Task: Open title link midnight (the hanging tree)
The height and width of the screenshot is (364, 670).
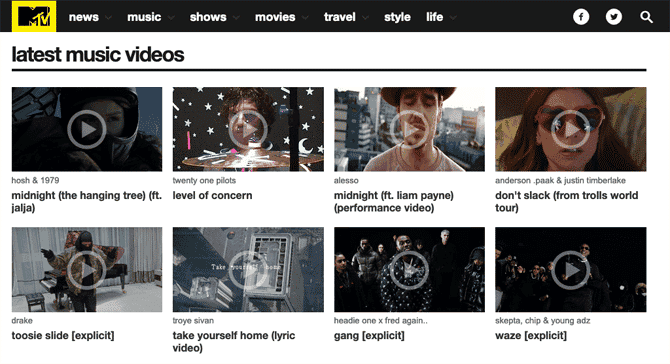Action: tap(87, 202)
